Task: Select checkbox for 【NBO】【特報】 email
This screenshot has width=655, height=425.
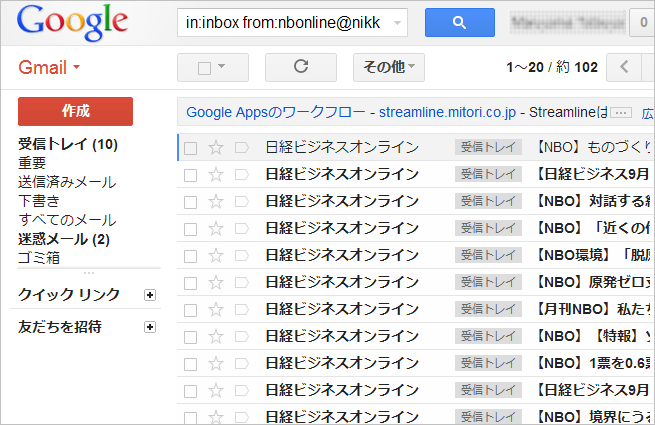Action: 190,337
